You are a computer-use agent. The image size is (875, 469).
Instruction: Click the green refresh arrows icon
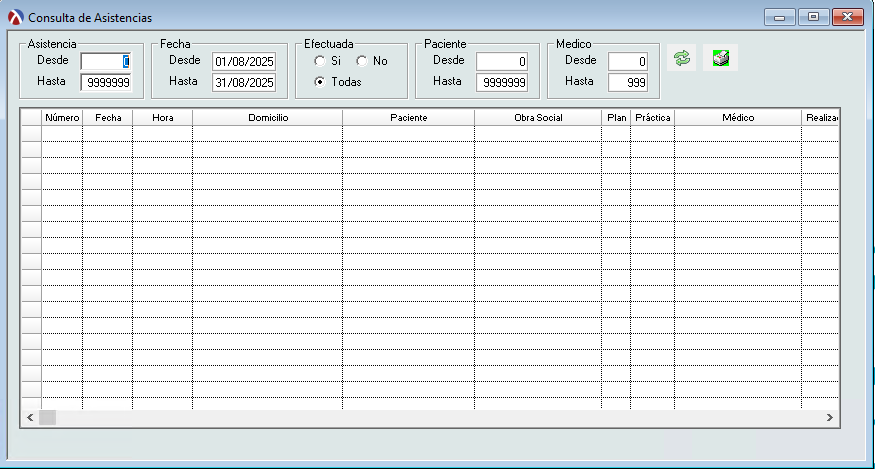coord(682,59)
